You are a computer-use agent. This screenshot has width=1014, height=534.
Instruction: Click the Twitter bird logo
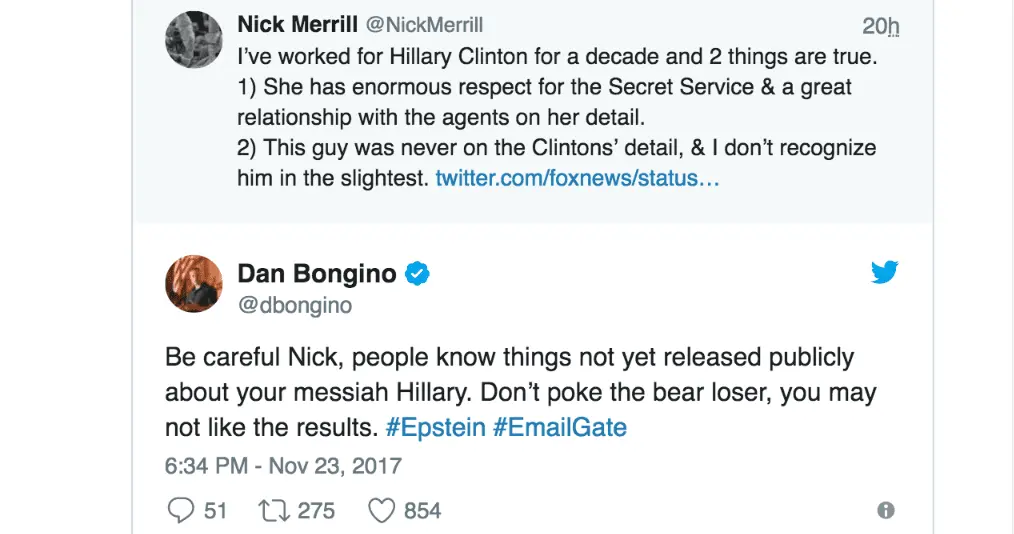[x=884, y=271]
